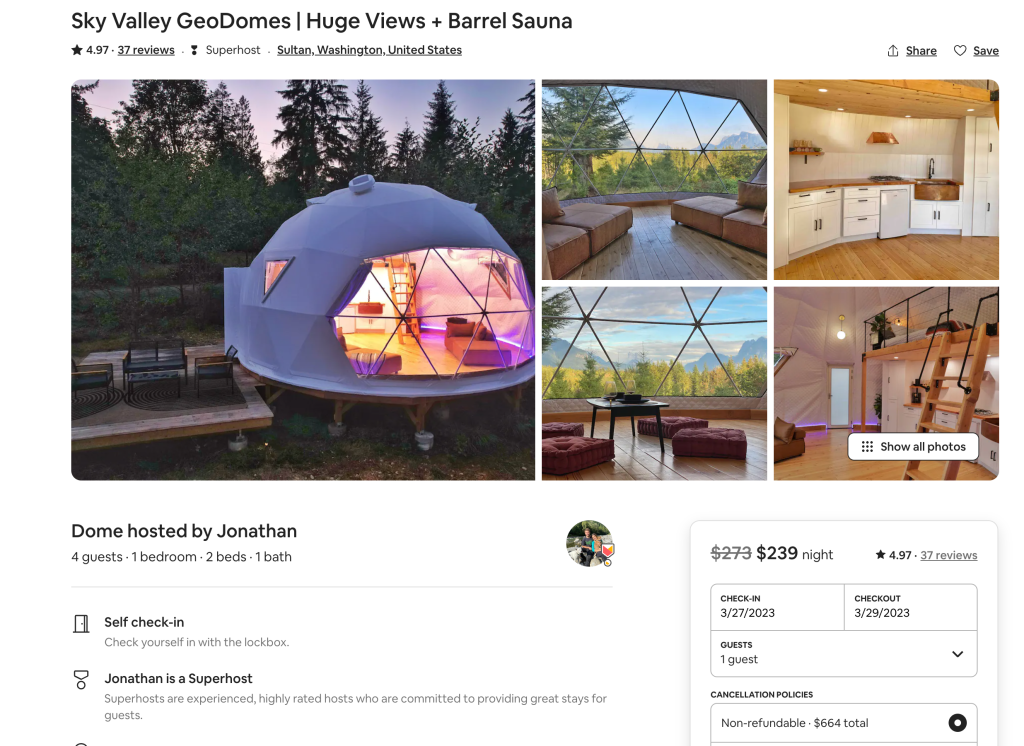Screen dimensions: 1024x746
Task: Open the Check-in date field 3/27/2023
Action: tap(777, 608)
